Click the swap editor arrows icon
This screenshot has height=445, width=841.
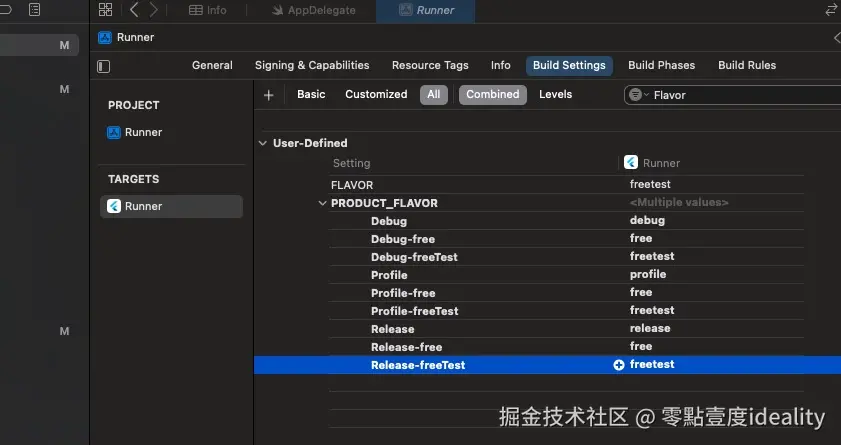click(x=831, y=10)
